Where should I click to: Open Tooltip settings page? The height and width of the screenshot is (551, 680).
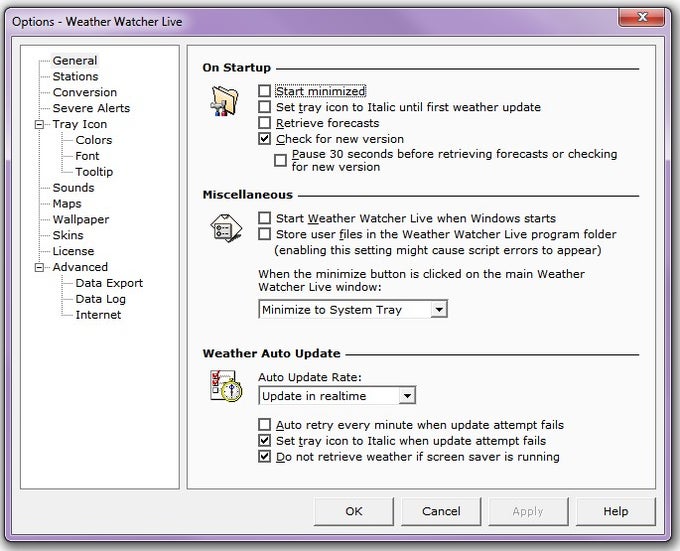pos(94,172)
